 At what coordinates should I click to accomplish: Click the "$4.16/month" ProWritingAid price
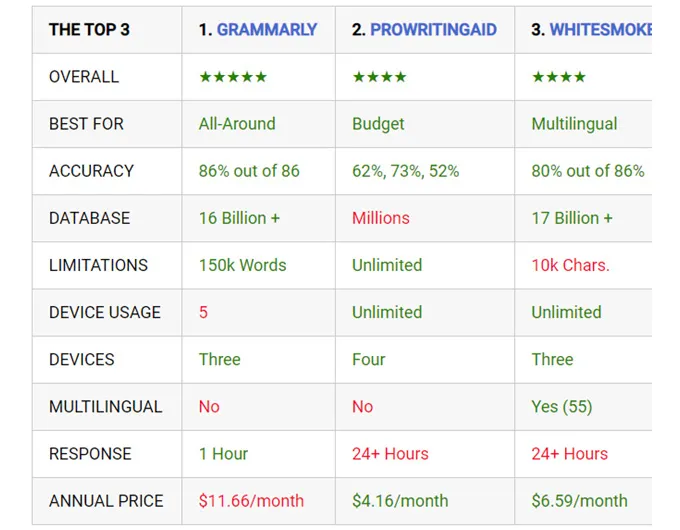(x=400, y=501)
